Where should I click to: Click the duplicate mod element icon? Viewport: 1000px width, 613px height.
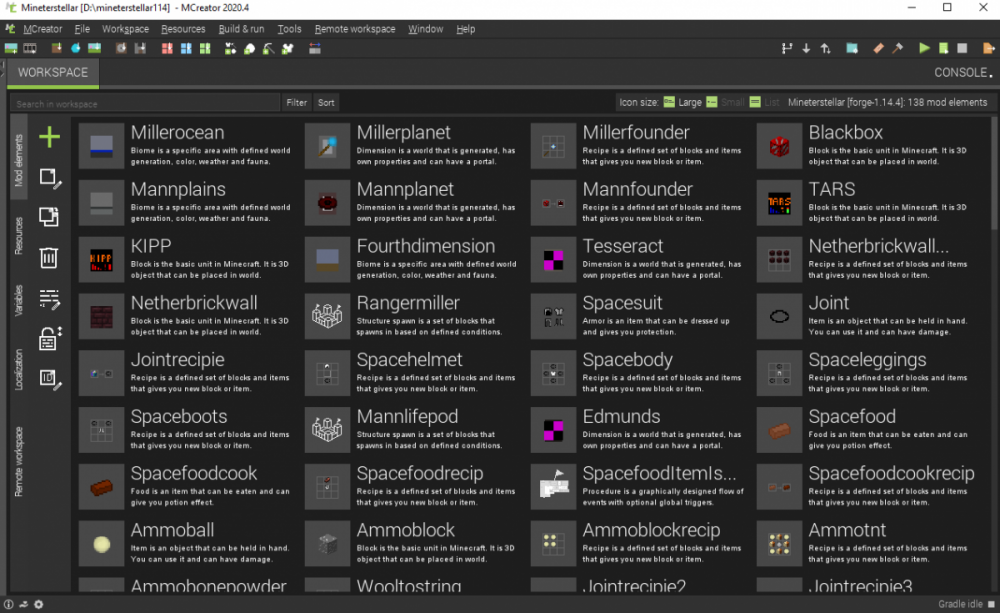tap(49, 218)
